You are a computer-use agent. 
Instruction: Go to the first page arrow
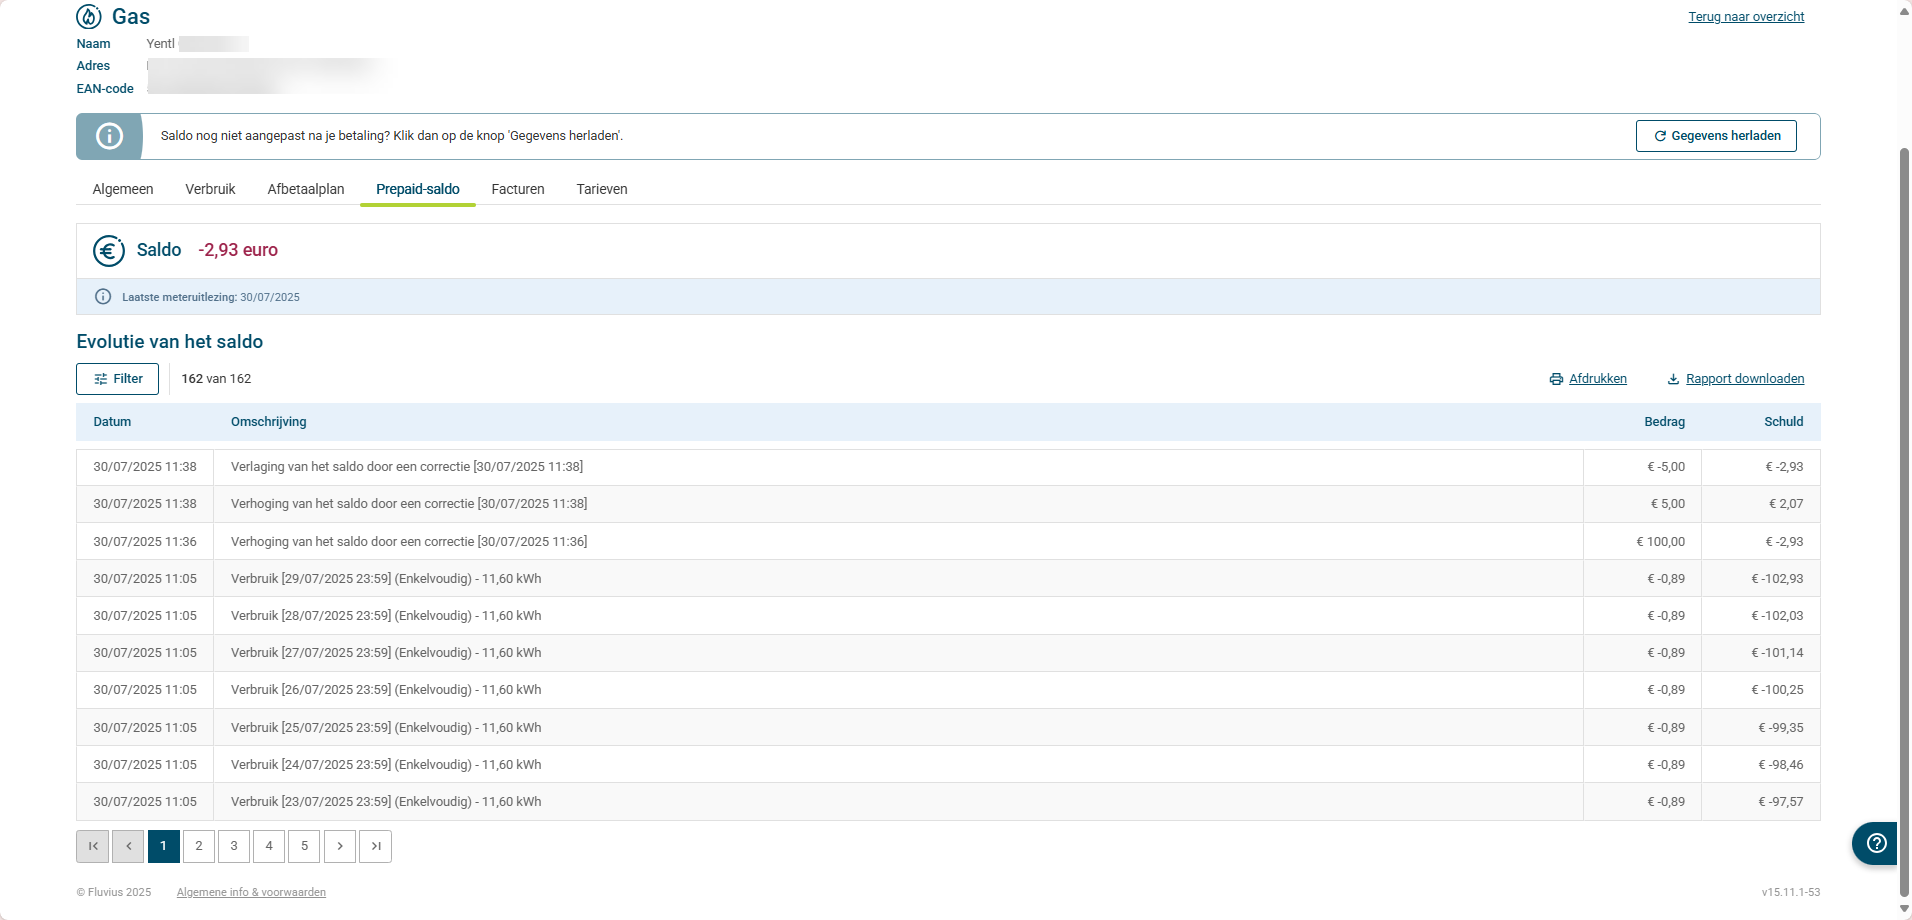pyautogui.click(x=93, y=846)
